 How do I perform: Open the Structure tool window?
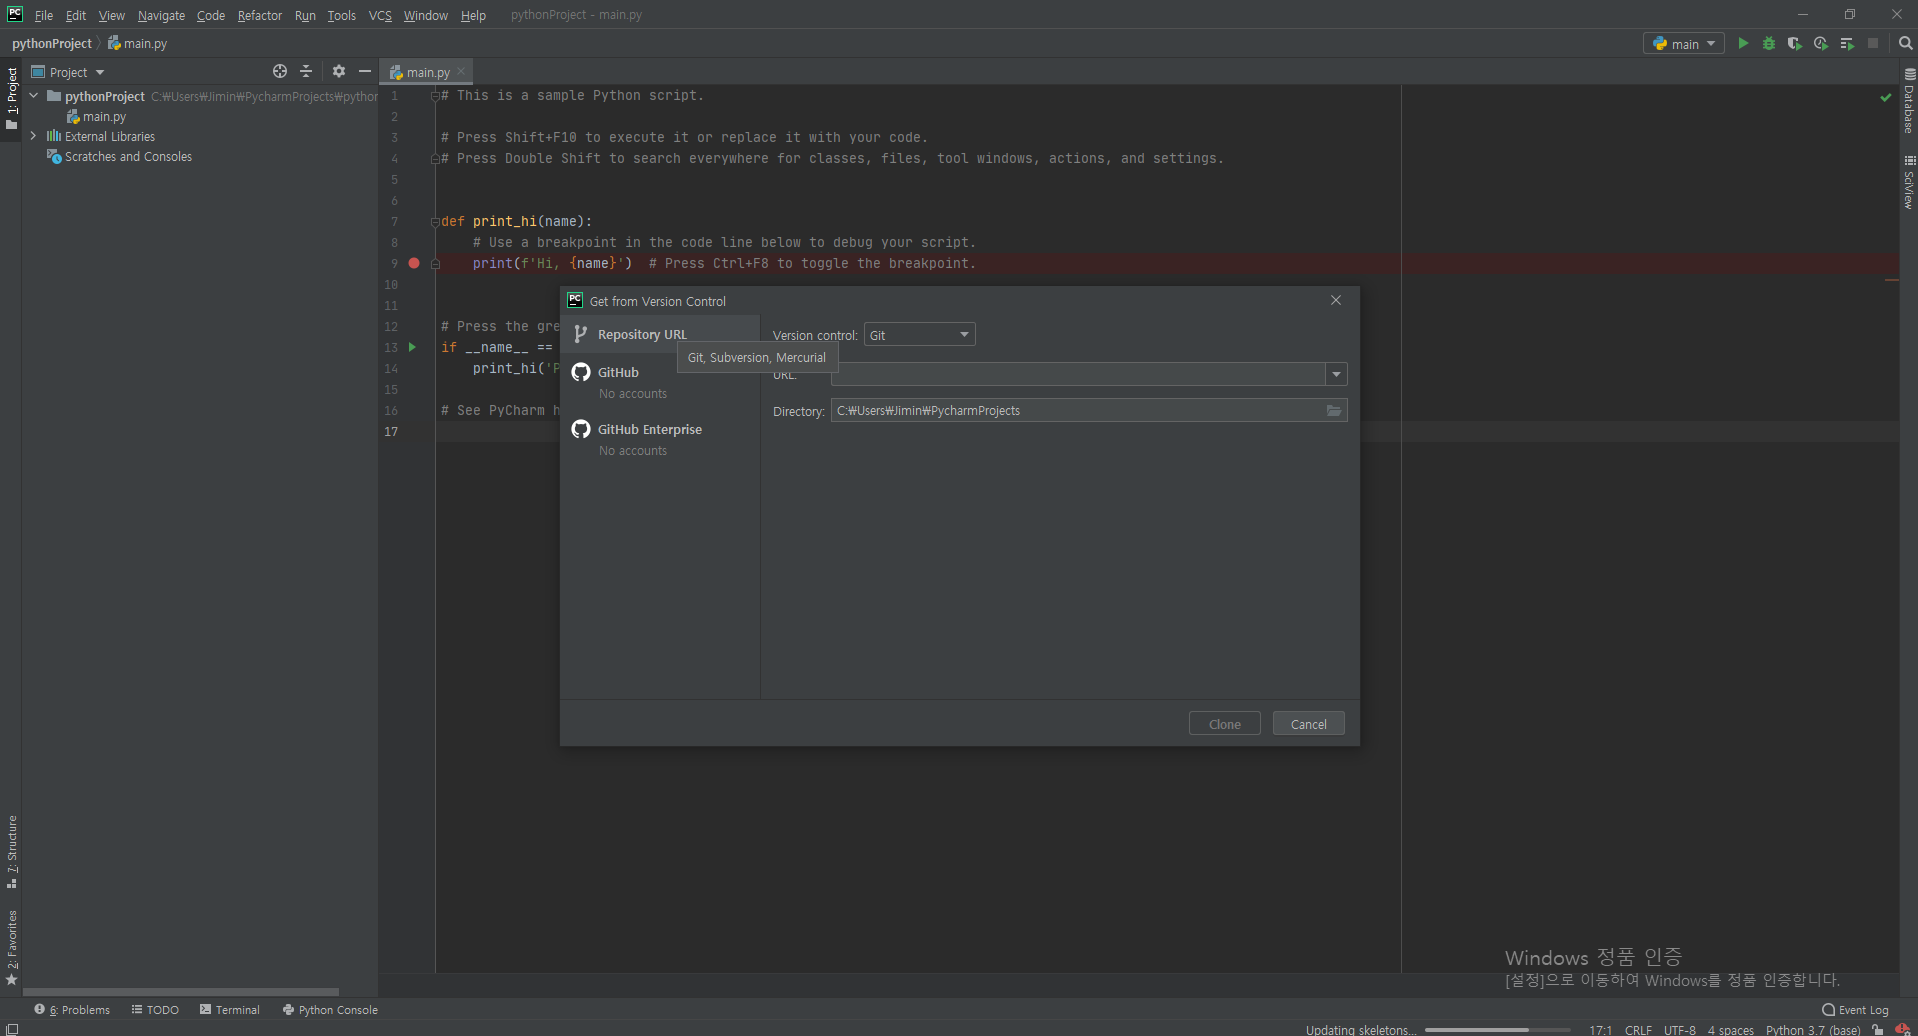(x=11, y=852)
